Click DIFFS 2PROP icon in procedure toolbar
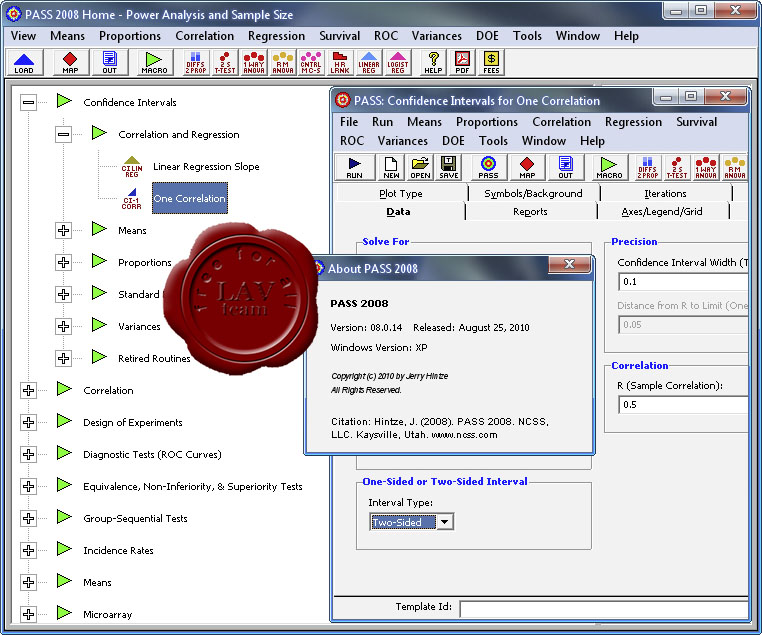The height and width of the screenshot is (635, 762). pos(647,168)
